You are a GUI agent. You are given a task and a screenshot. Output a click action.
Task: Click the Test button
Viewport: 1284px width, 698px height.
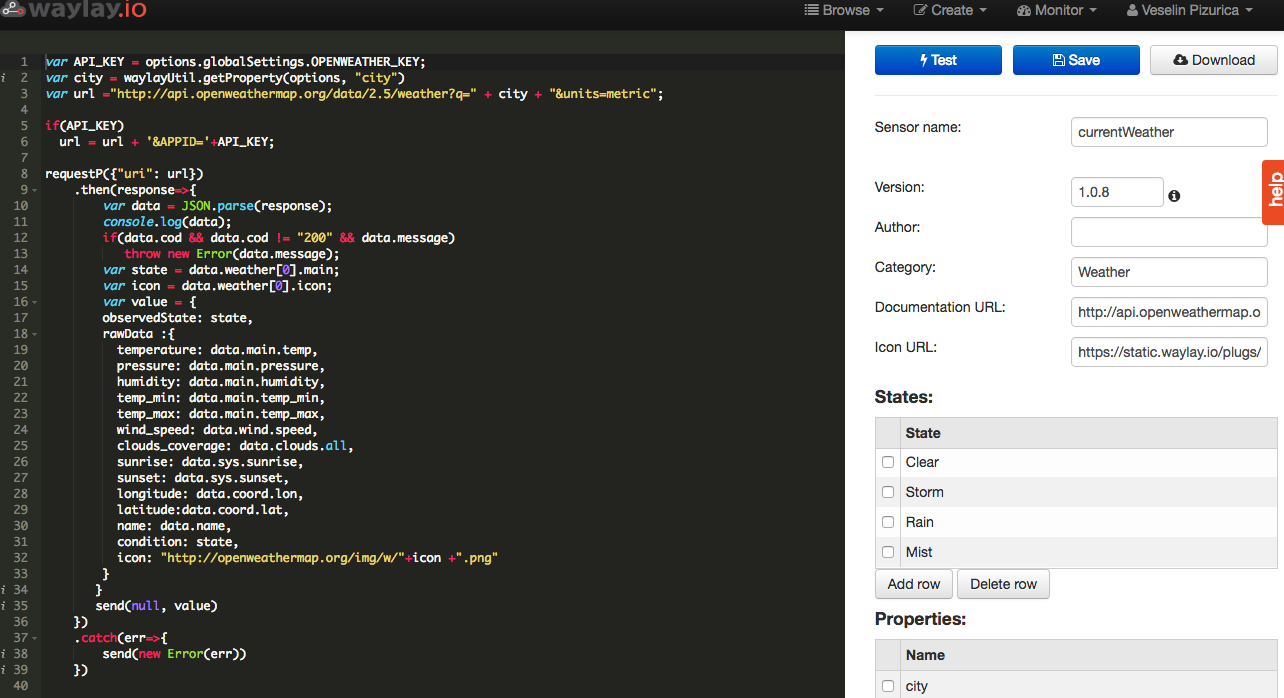[938, 60]
